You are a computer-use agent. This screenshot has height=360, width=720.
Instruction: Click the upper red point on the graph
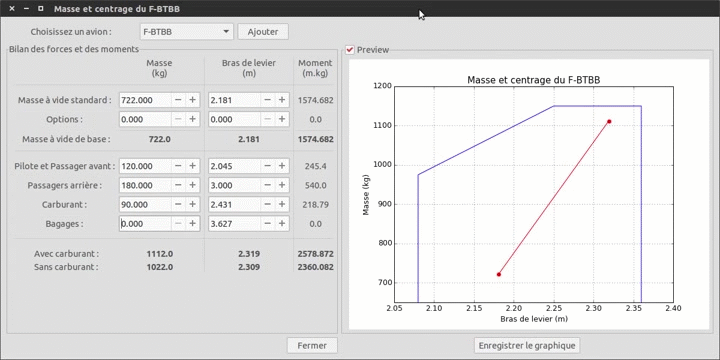coord(609,122)
